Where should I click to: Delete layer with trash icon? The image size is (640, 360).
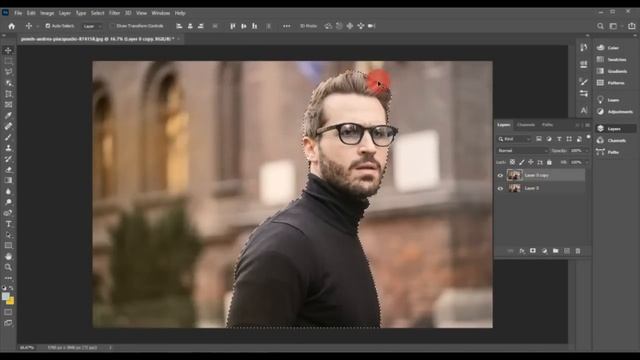[578, 251]
